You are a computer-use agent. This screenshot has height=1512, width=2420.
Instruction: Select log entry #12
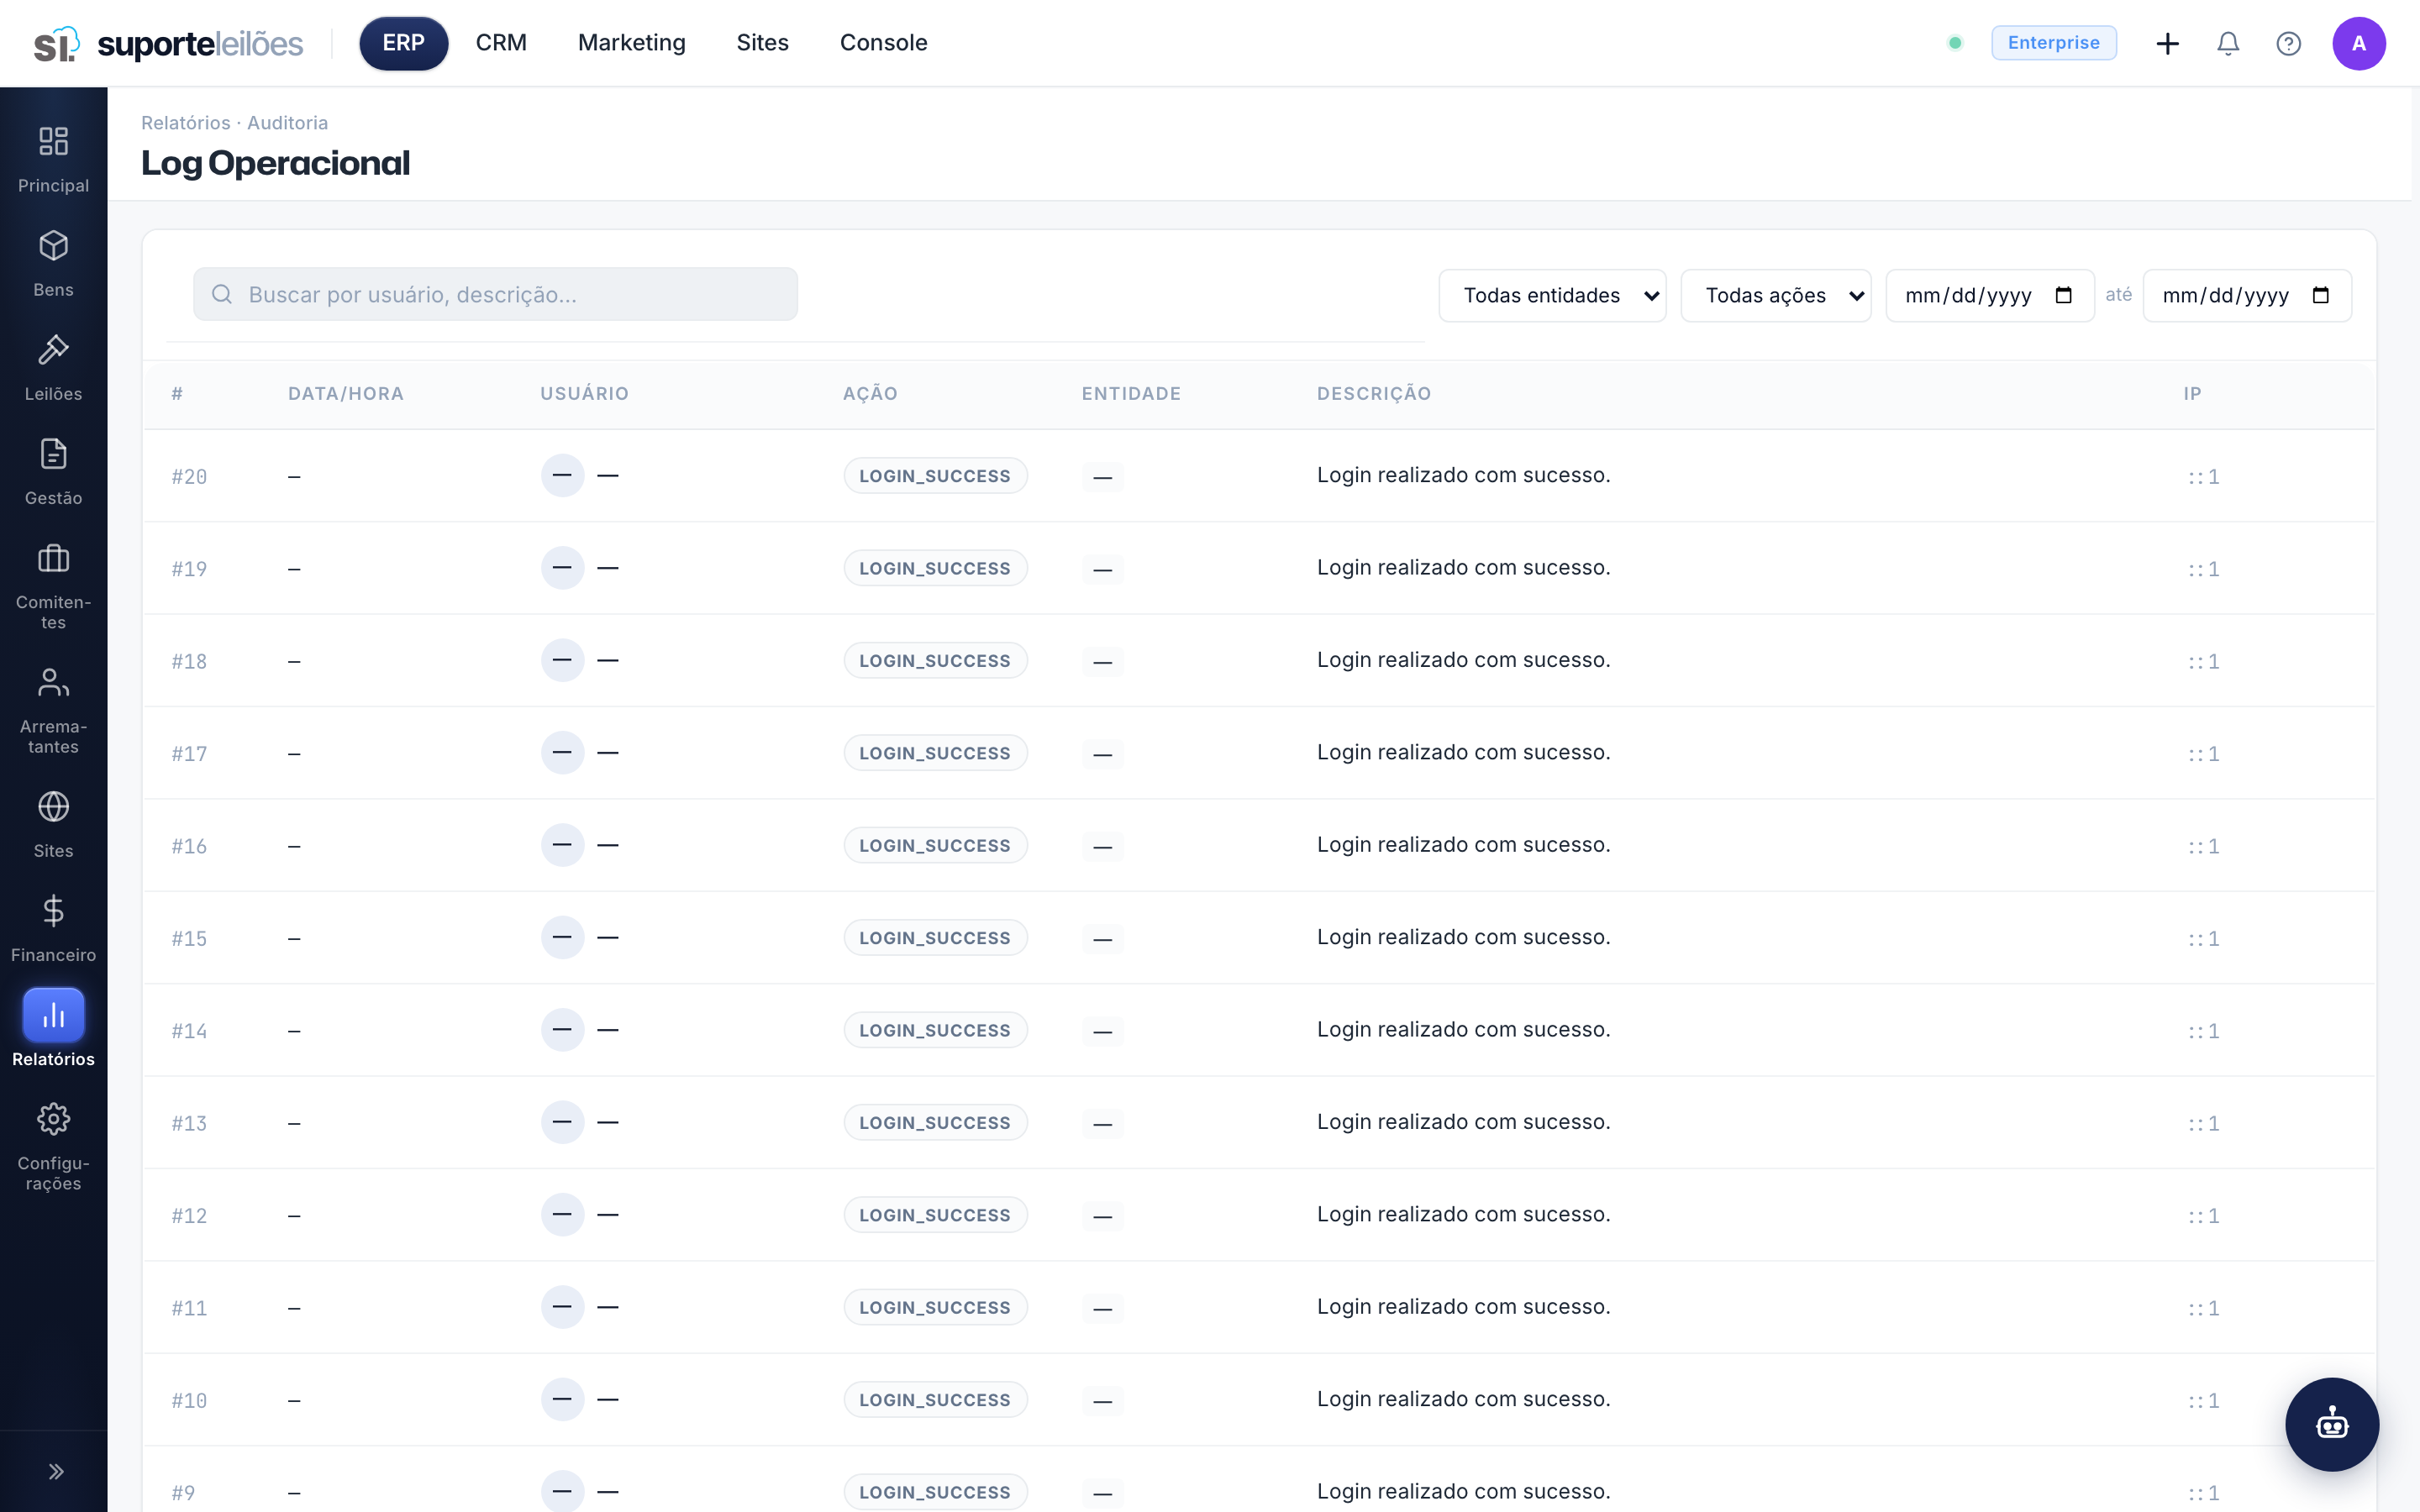coord(1258,1215)
